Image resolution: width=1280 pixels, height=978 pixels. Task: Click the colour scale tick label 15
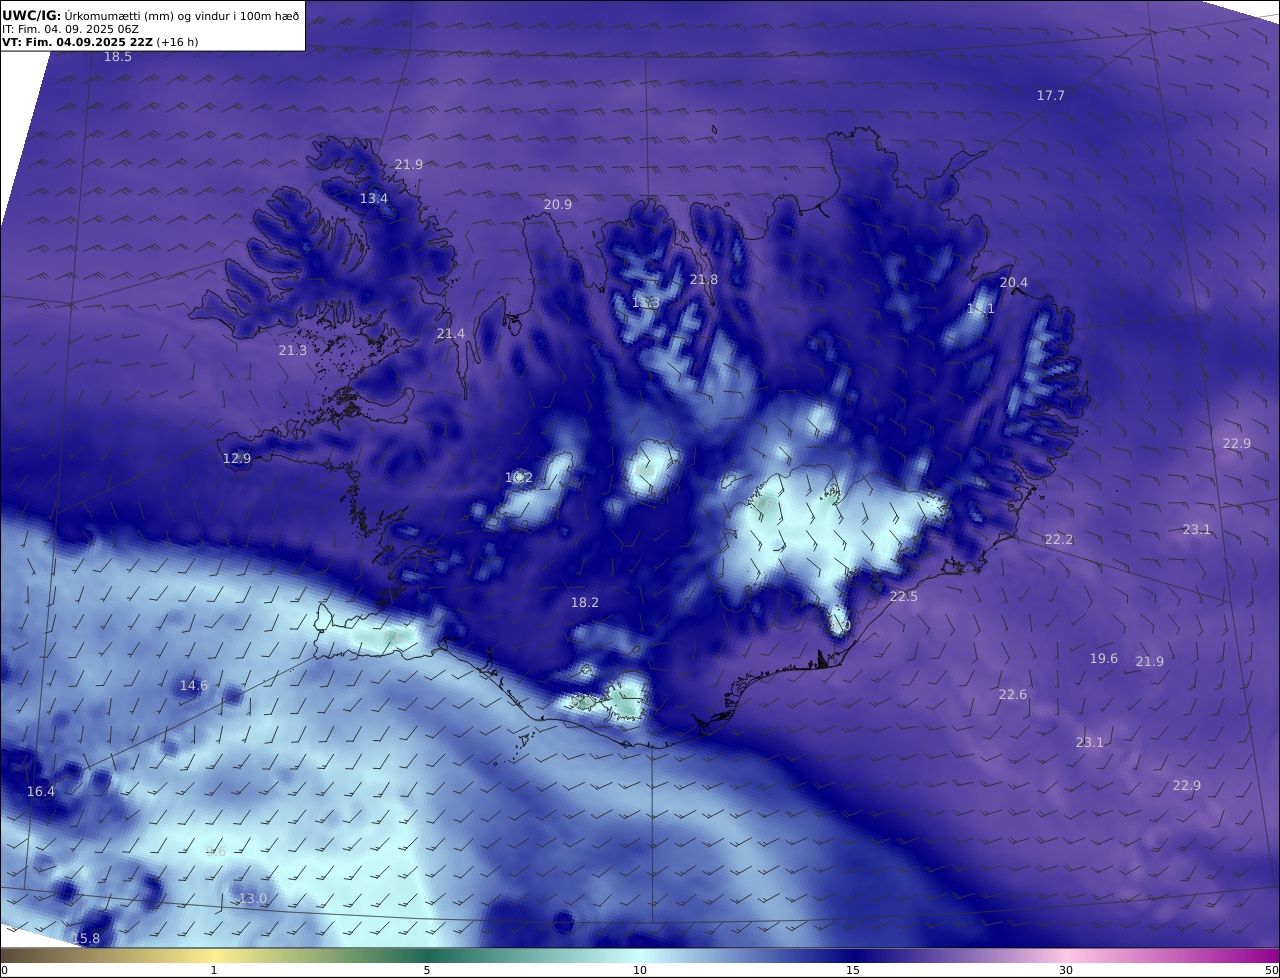click(853, 970)
